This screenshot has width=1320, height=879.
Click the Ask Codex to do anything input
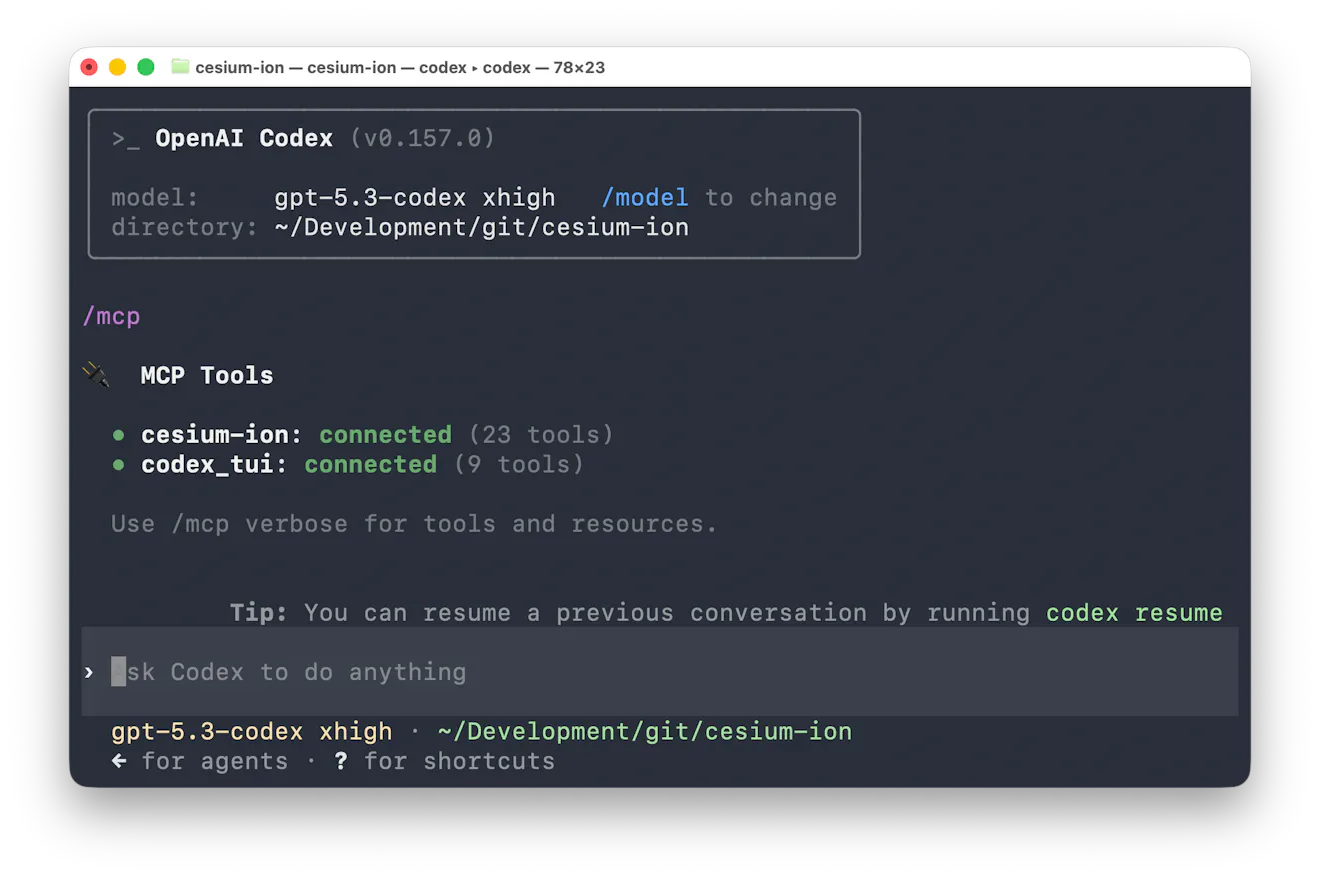(x=660, y=672)
